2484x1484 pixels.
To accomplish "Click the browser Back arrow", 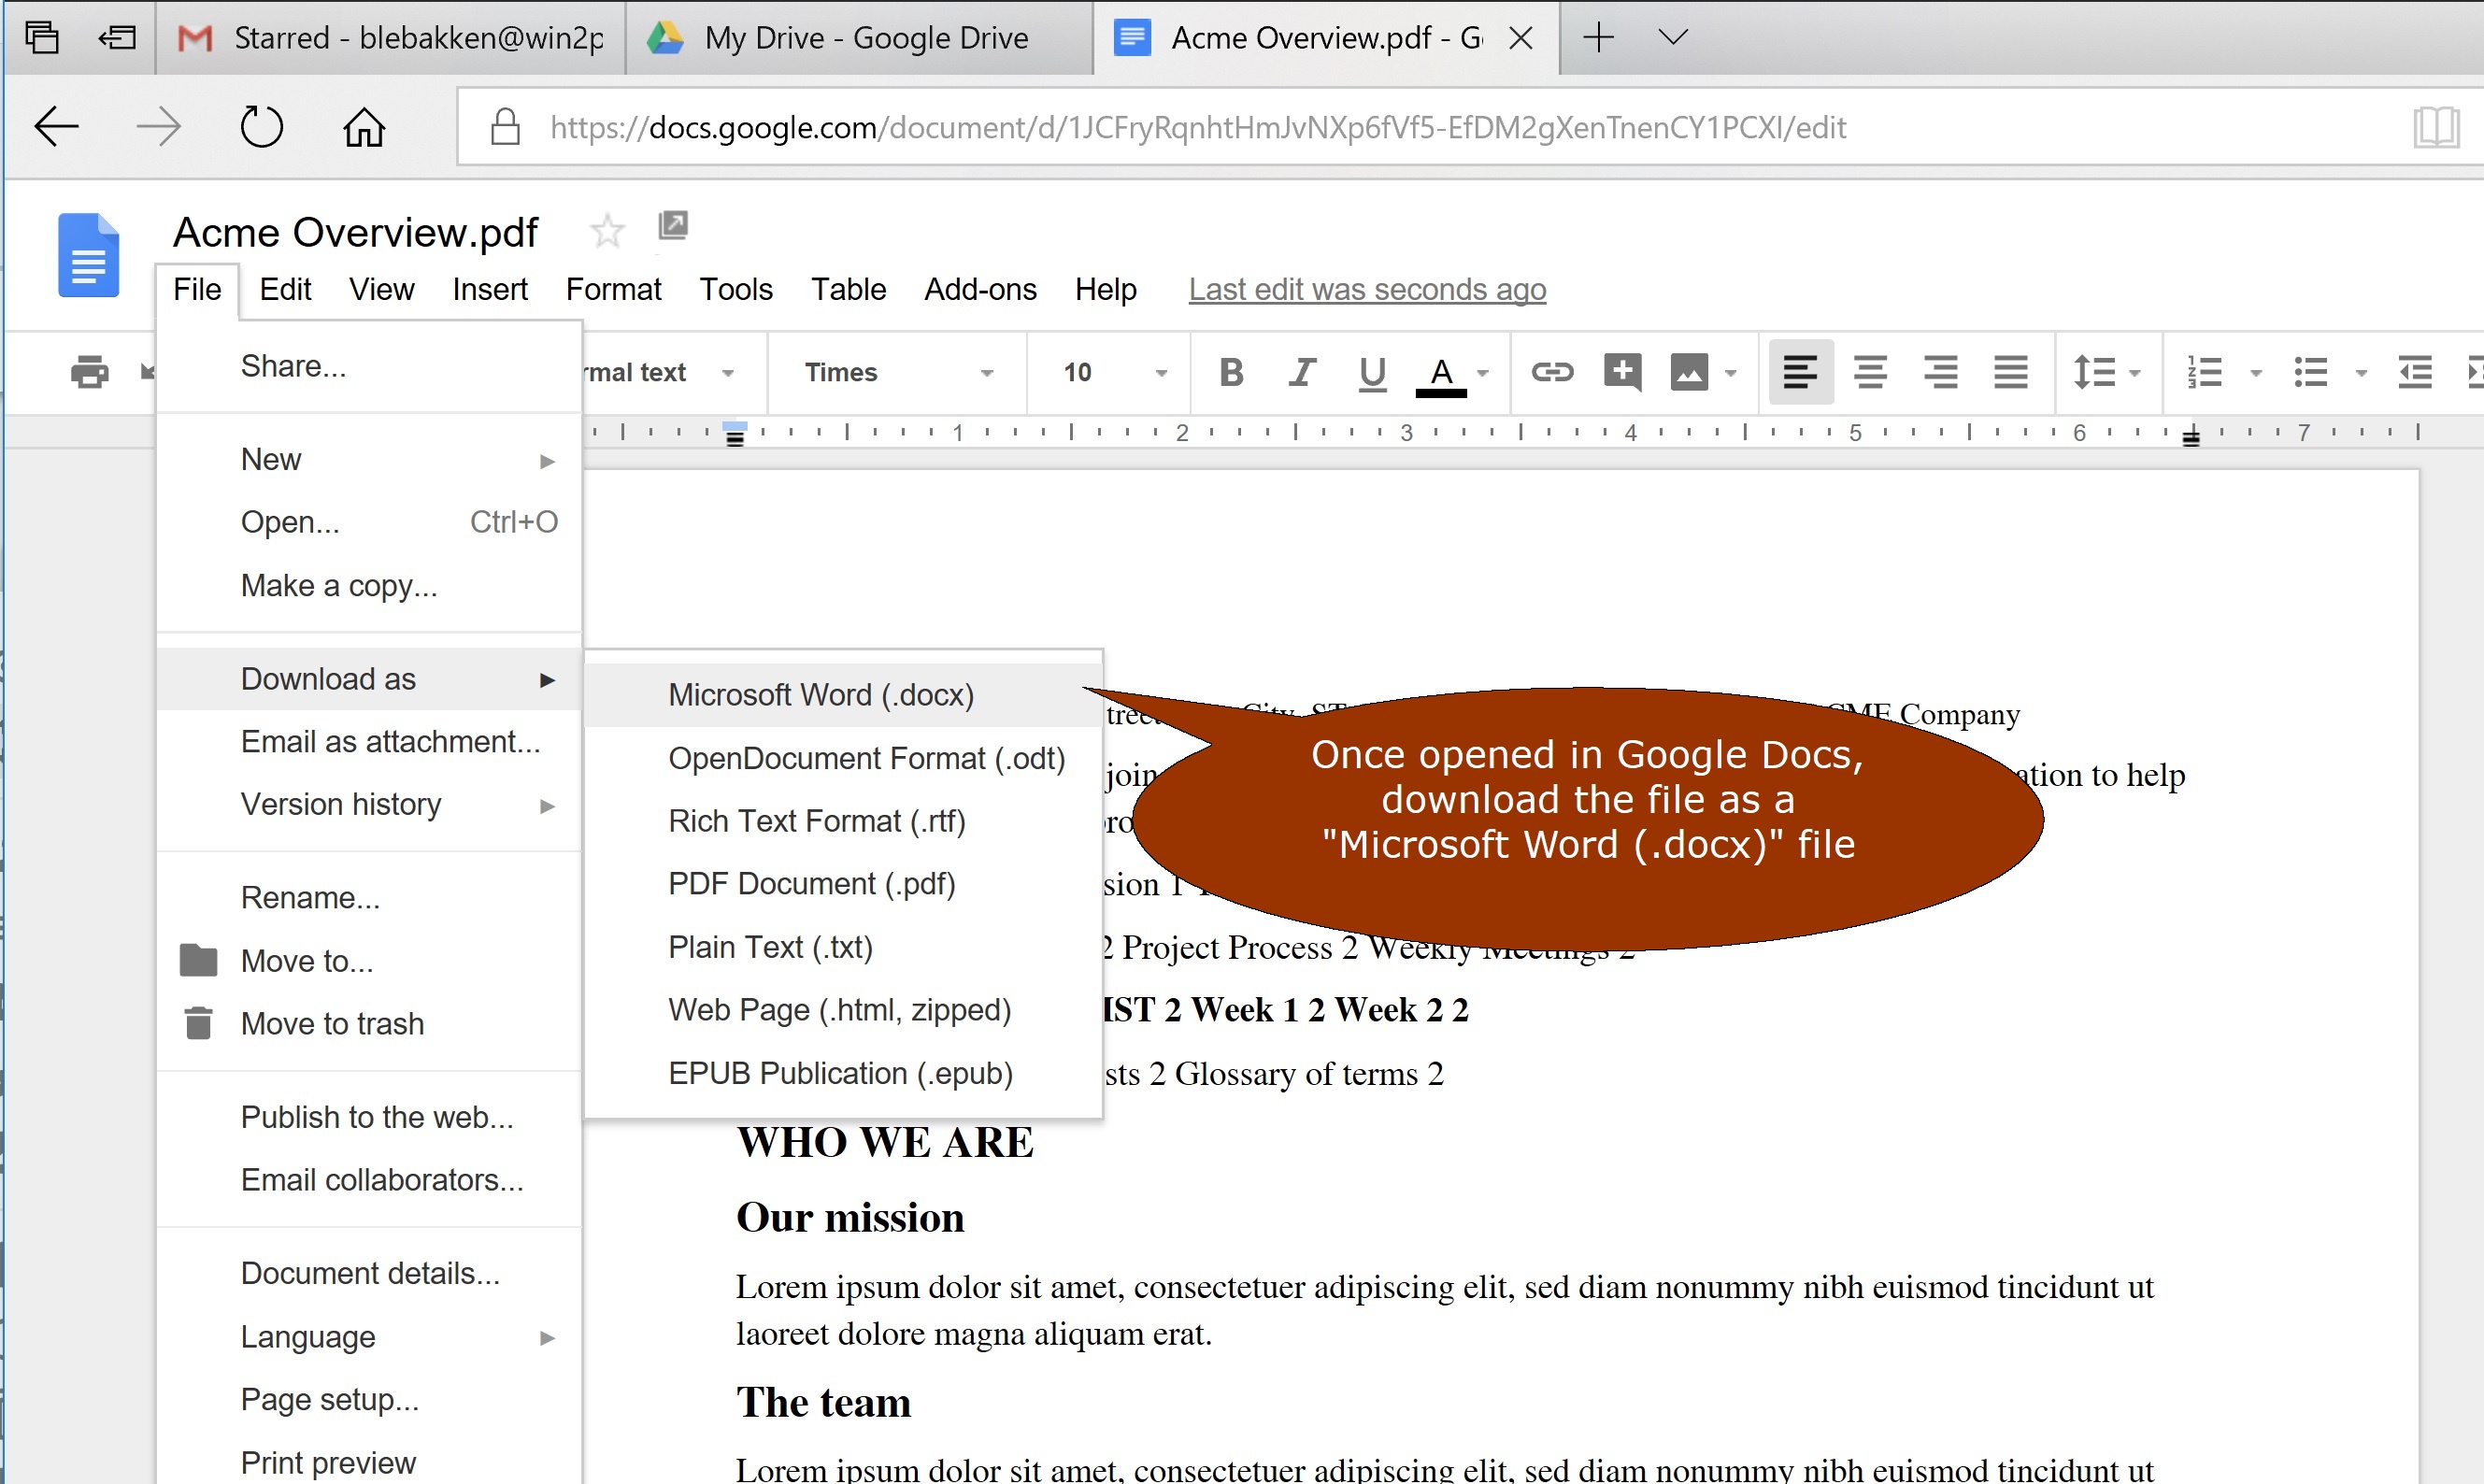I will pyautogui.click(x=56, y=127).
